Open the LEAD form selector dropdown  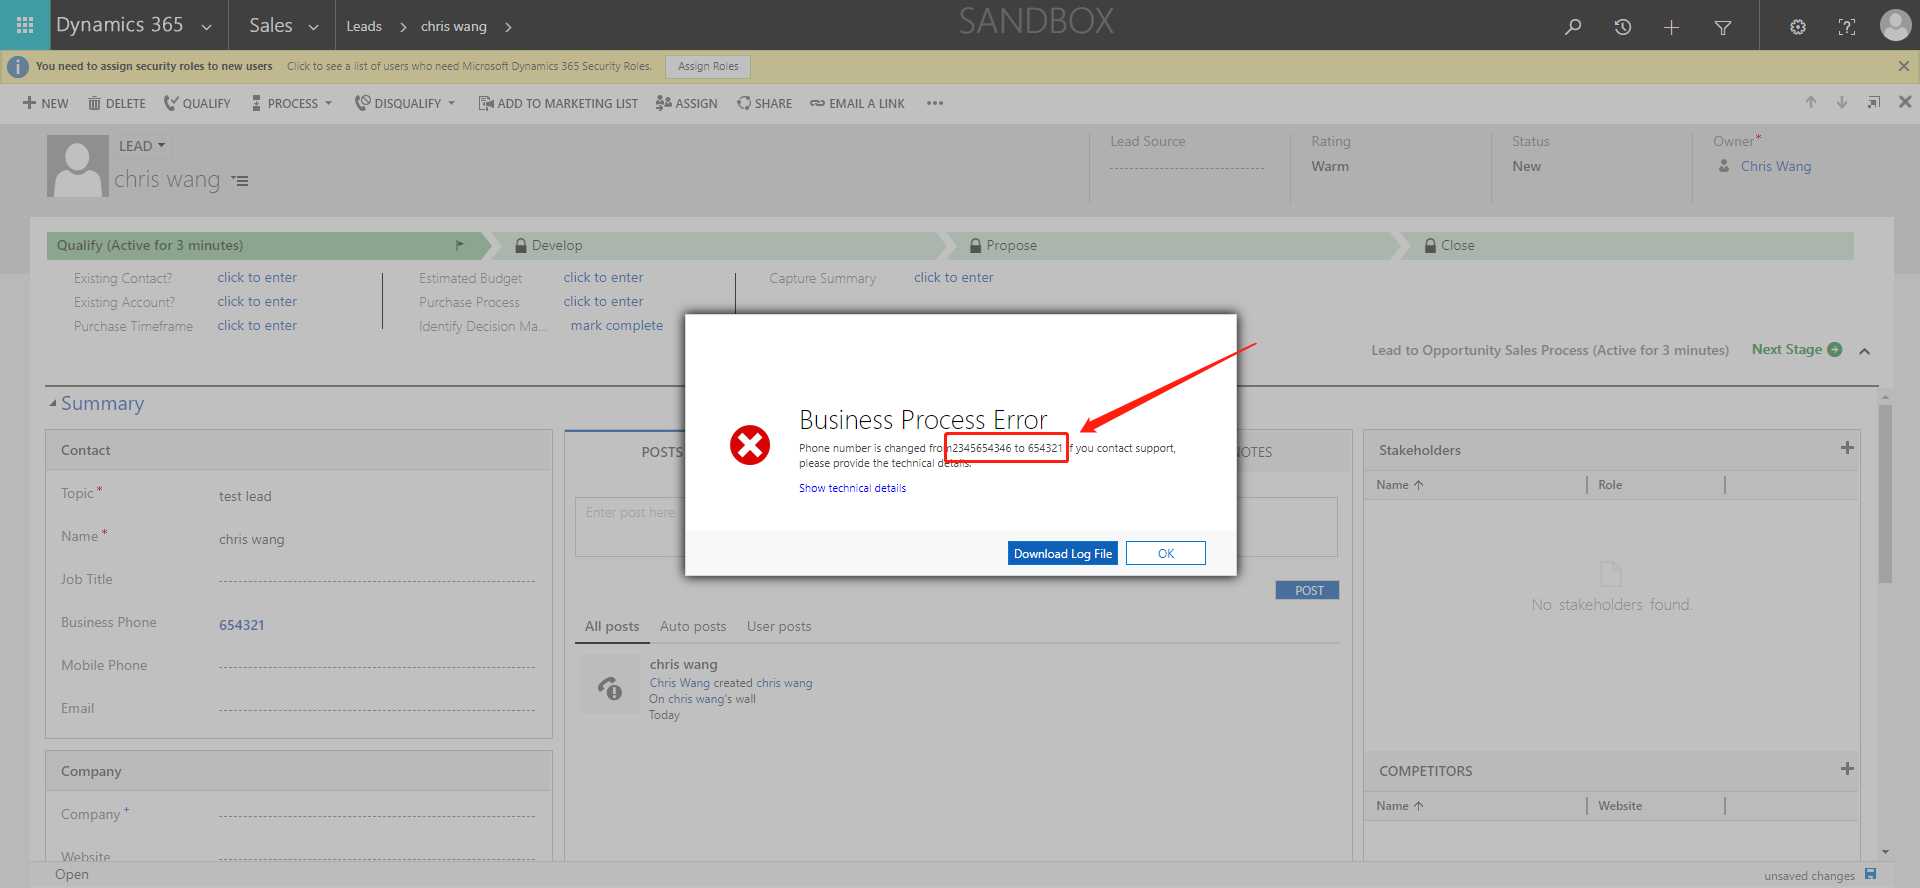click(142, 146)
